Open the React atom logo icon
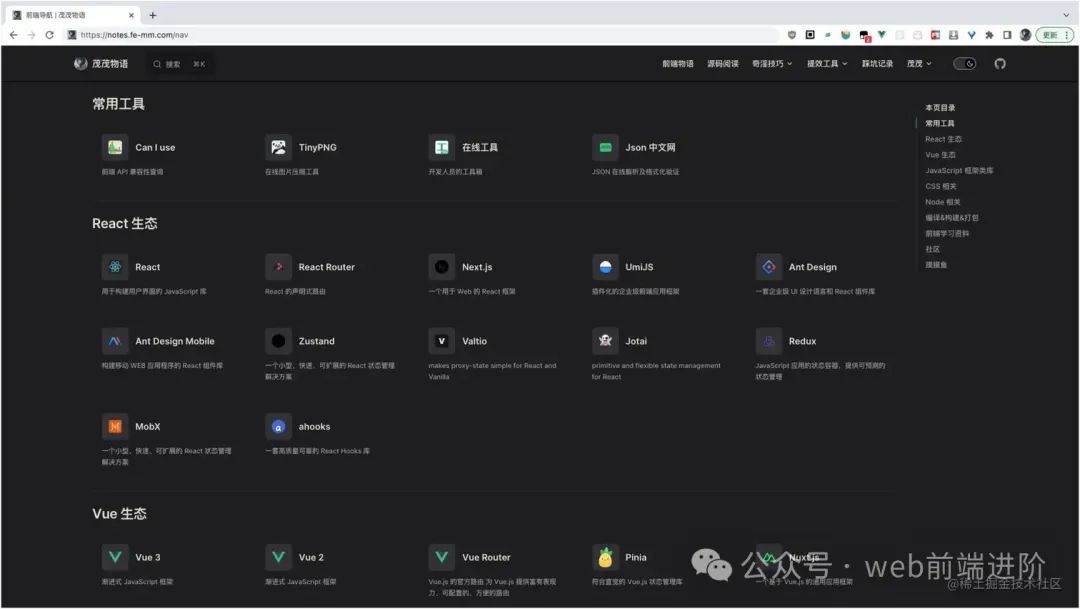This screenshot has height=609, width=1080. click(x=115, y=267)
